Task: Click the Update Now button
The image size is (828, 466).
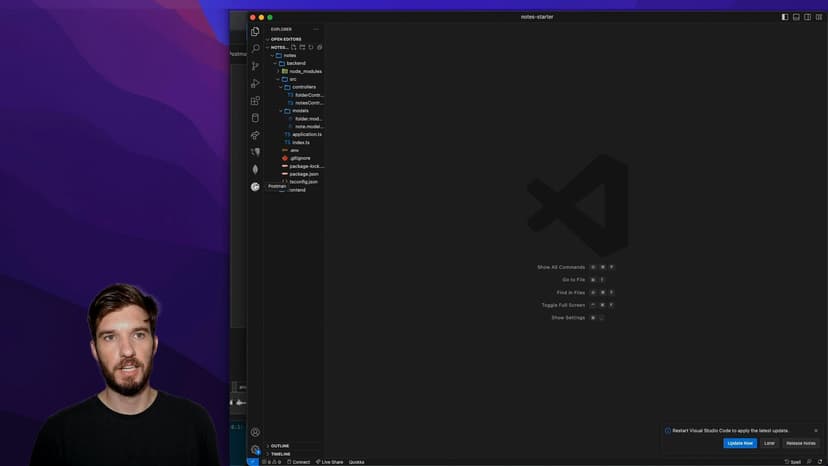Action: point(740,443)
